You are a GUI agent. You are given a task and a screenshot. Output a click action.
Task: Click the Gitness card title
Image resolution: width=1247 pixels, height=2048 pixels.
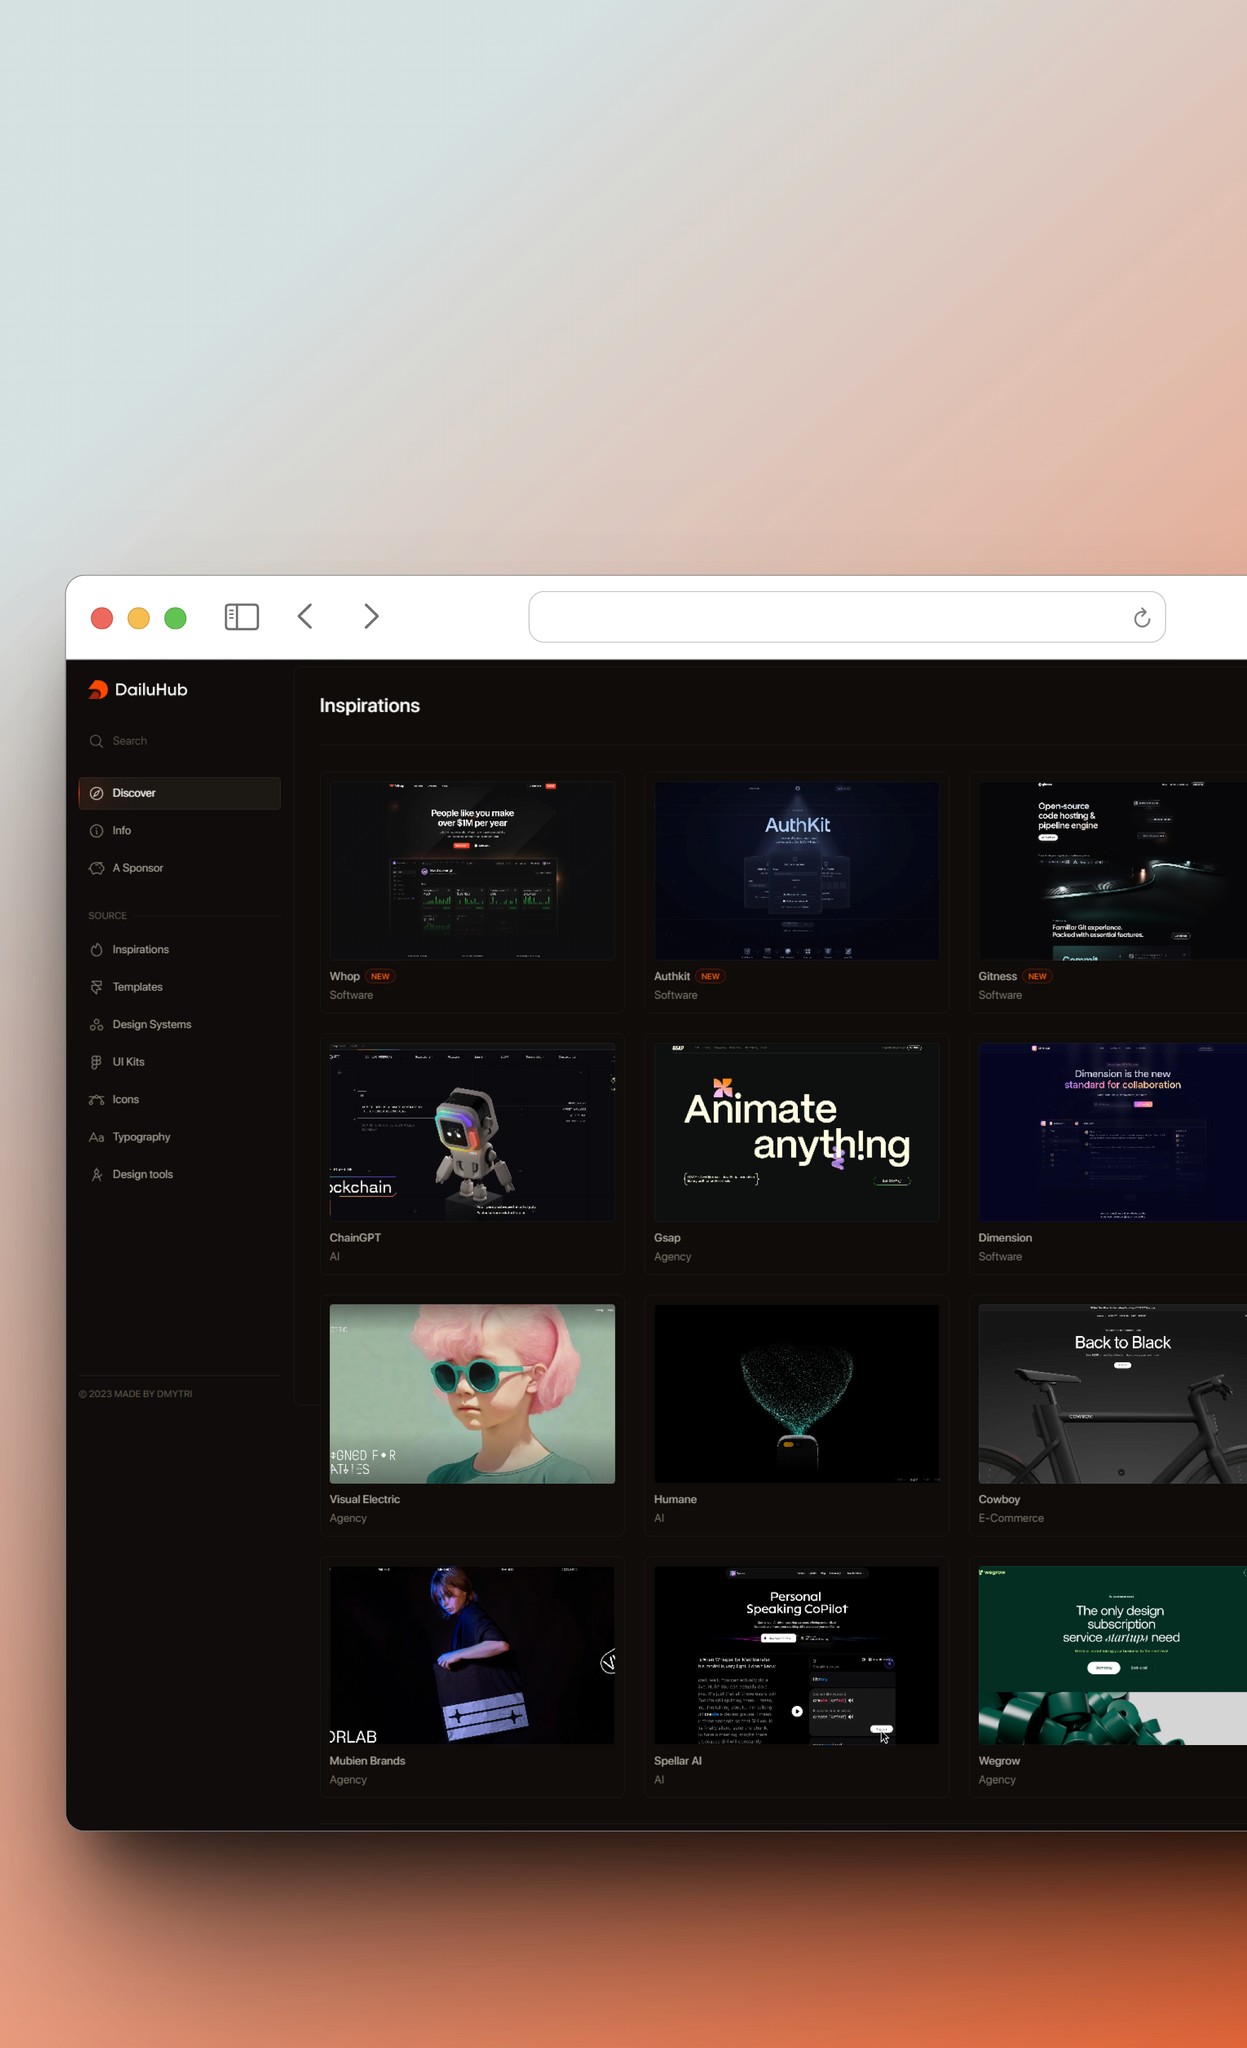point(998,976)
